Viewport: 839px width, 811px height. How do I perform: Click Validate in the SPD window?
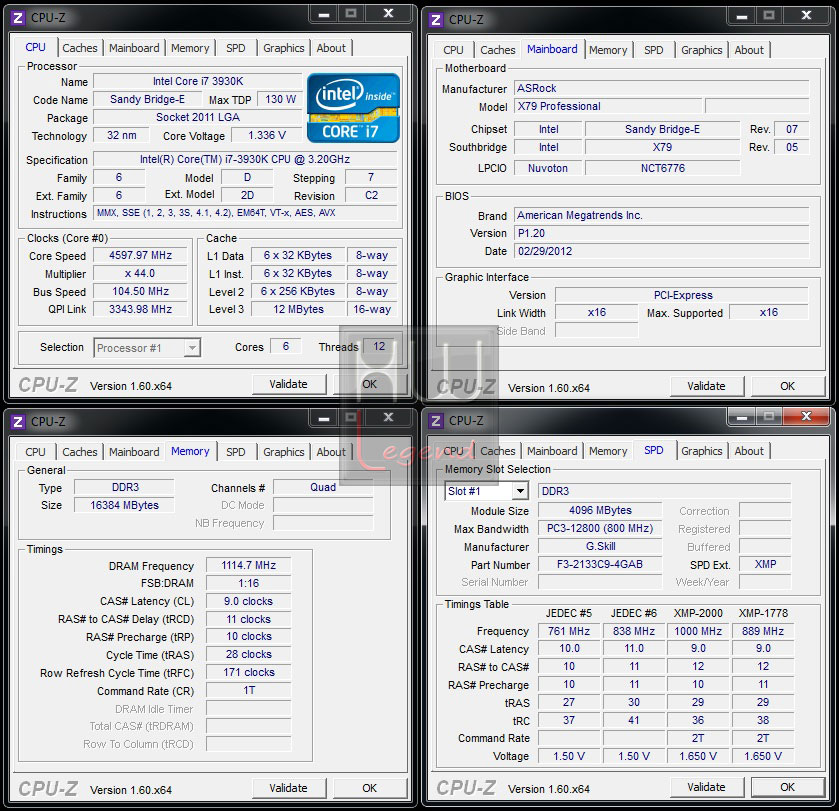[706, 787]
